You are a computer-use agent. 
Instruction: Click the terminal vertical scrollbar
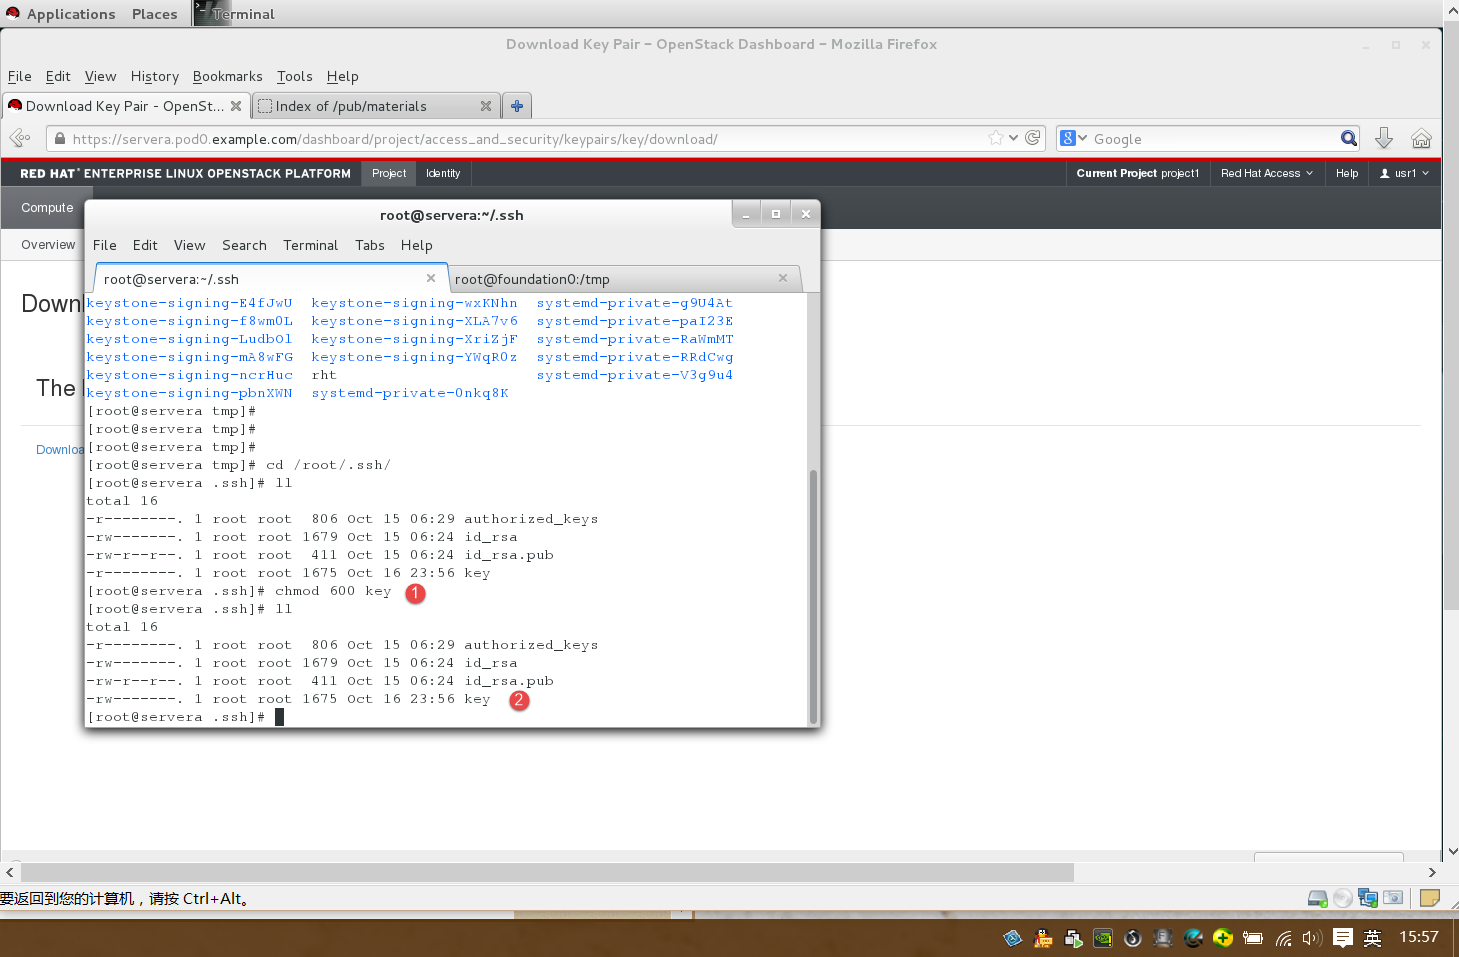(x=813, y=596)
